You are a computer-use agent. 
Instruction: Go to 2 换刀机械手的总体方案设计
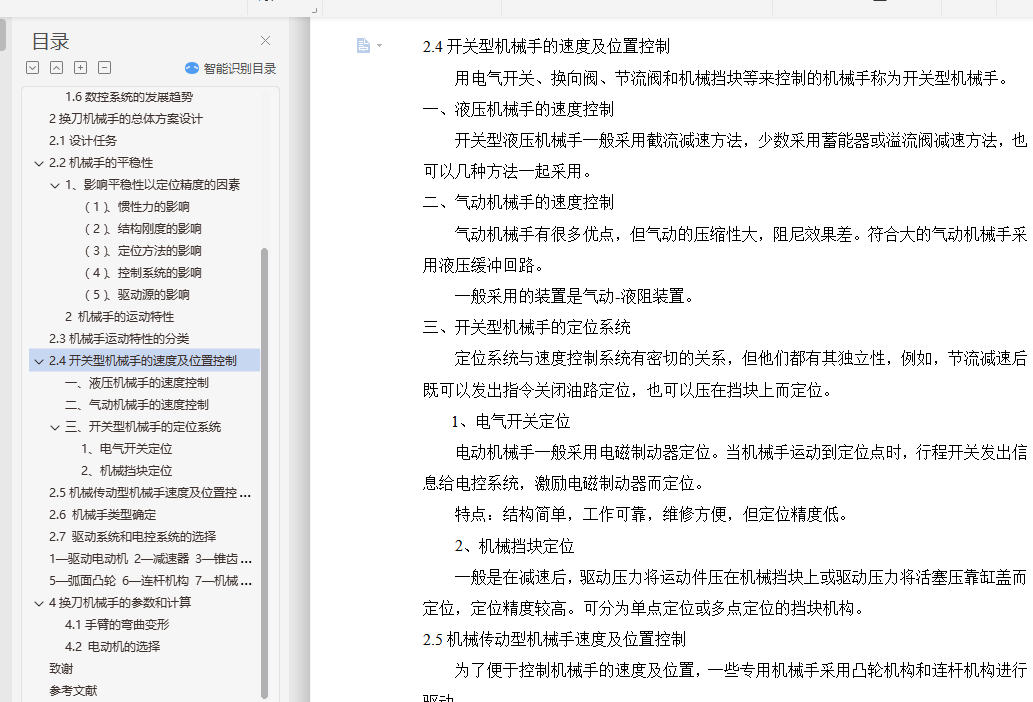click(126, 119)
